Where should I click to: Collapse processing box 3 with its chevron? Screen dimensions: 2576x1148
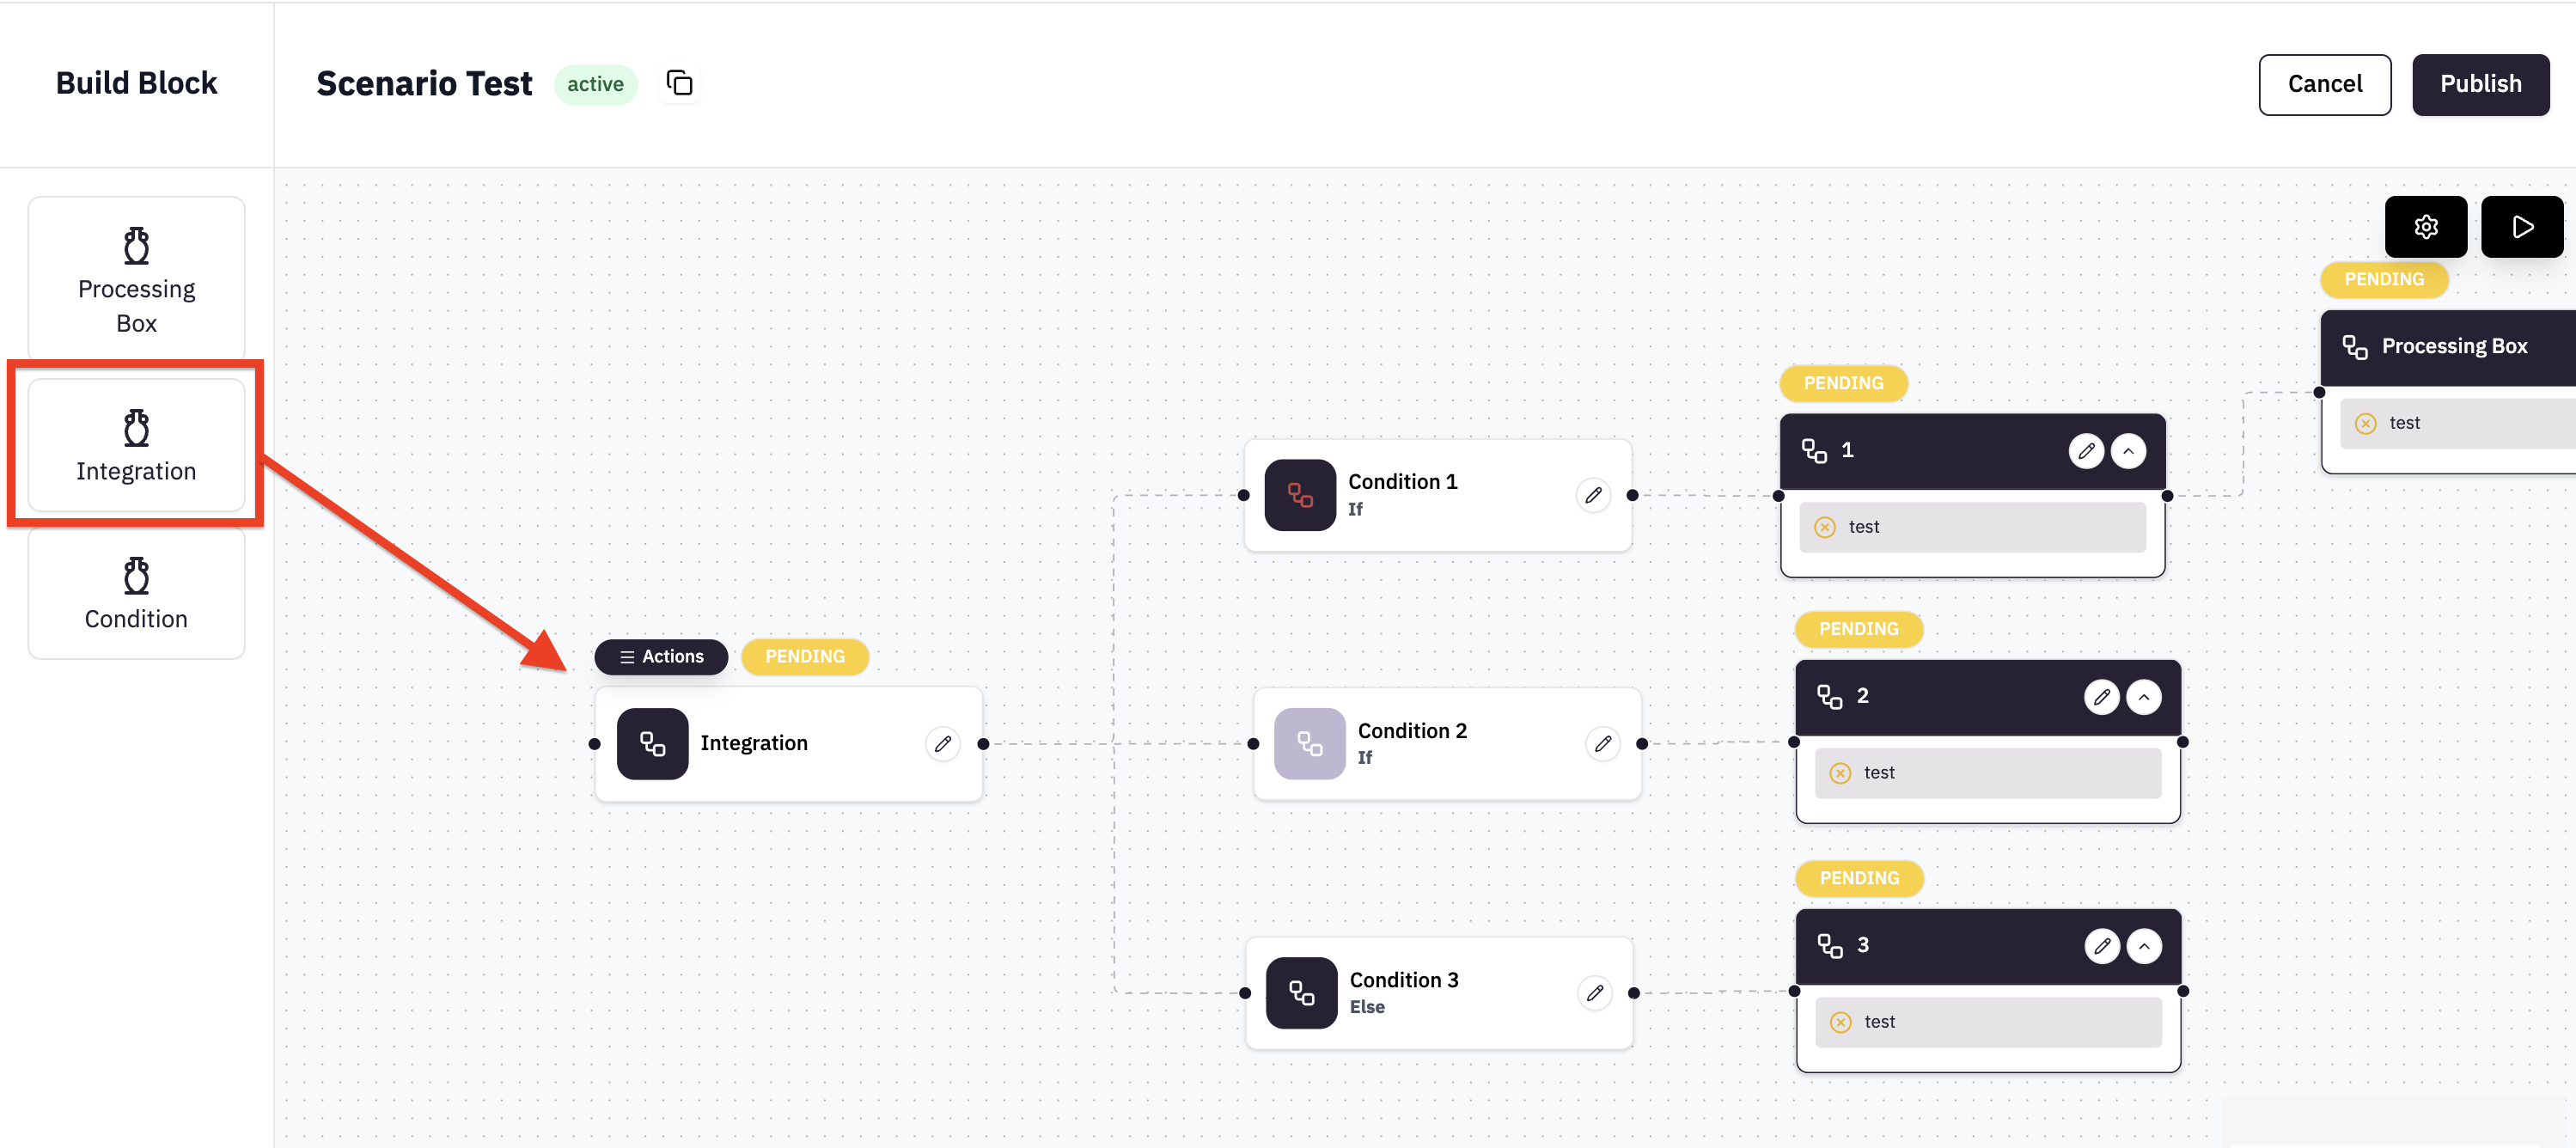point(2143,946)
